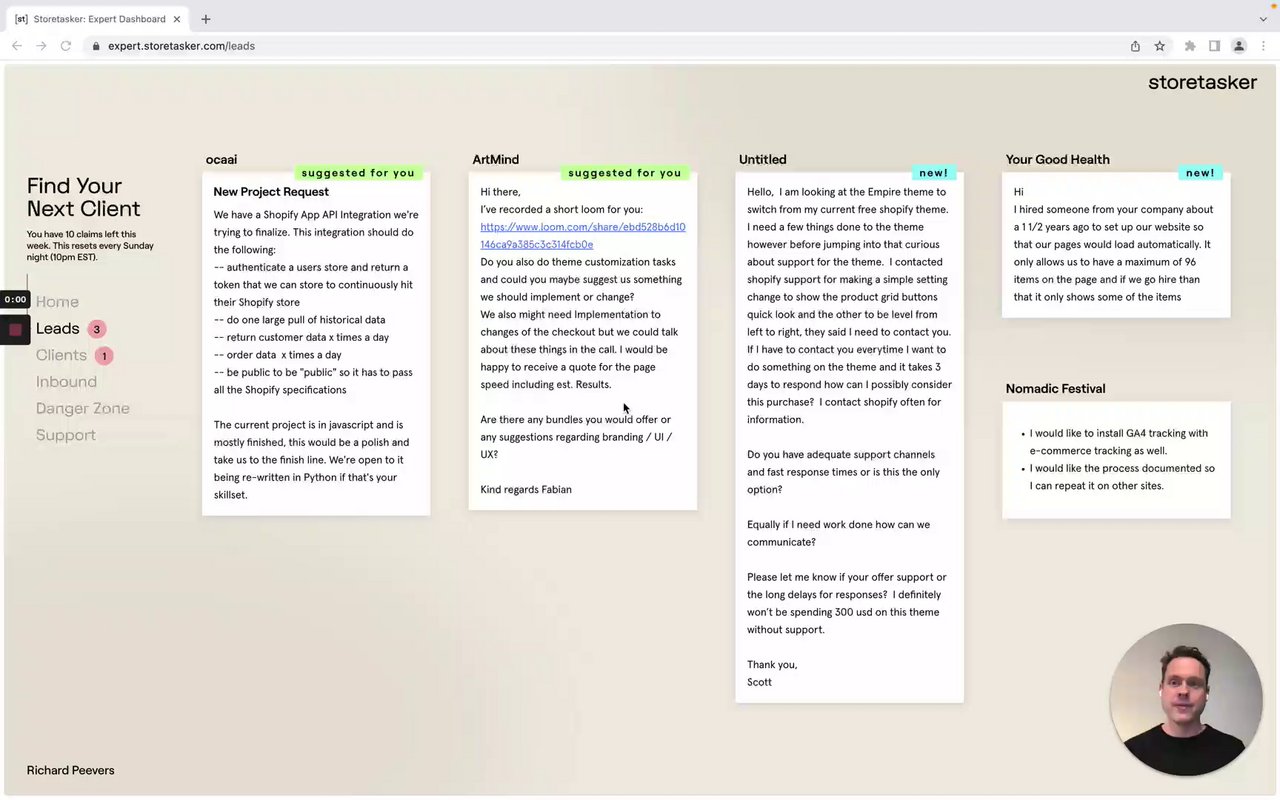Click the New Project Request heading
Image resolution: width=1280 pixels, height=800 pixels.
271,192
